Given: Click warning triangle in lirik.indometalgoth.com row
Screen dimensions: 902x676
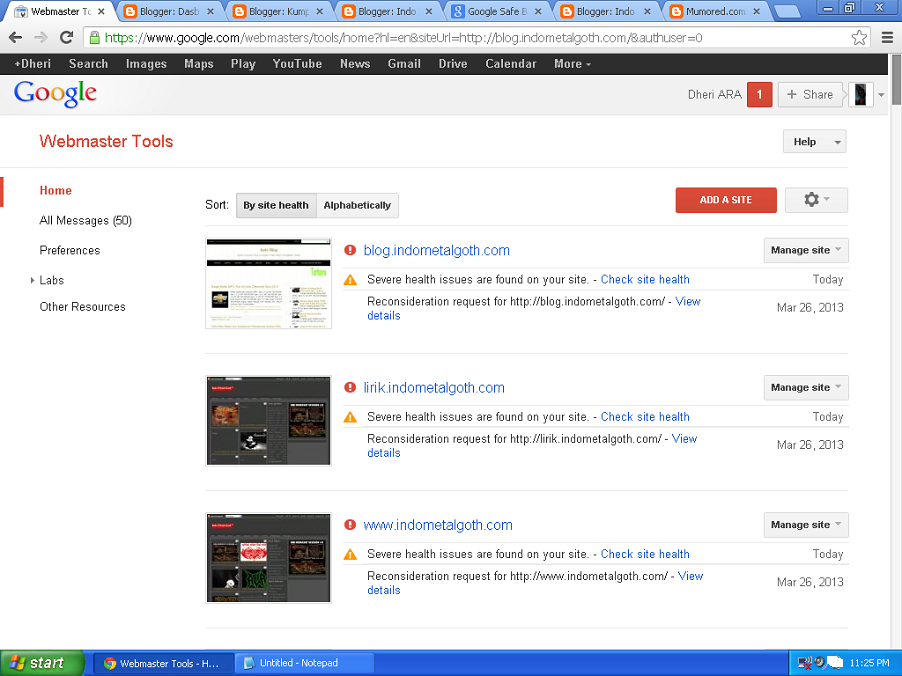Looking at the screenshot, I should (350, 417).
